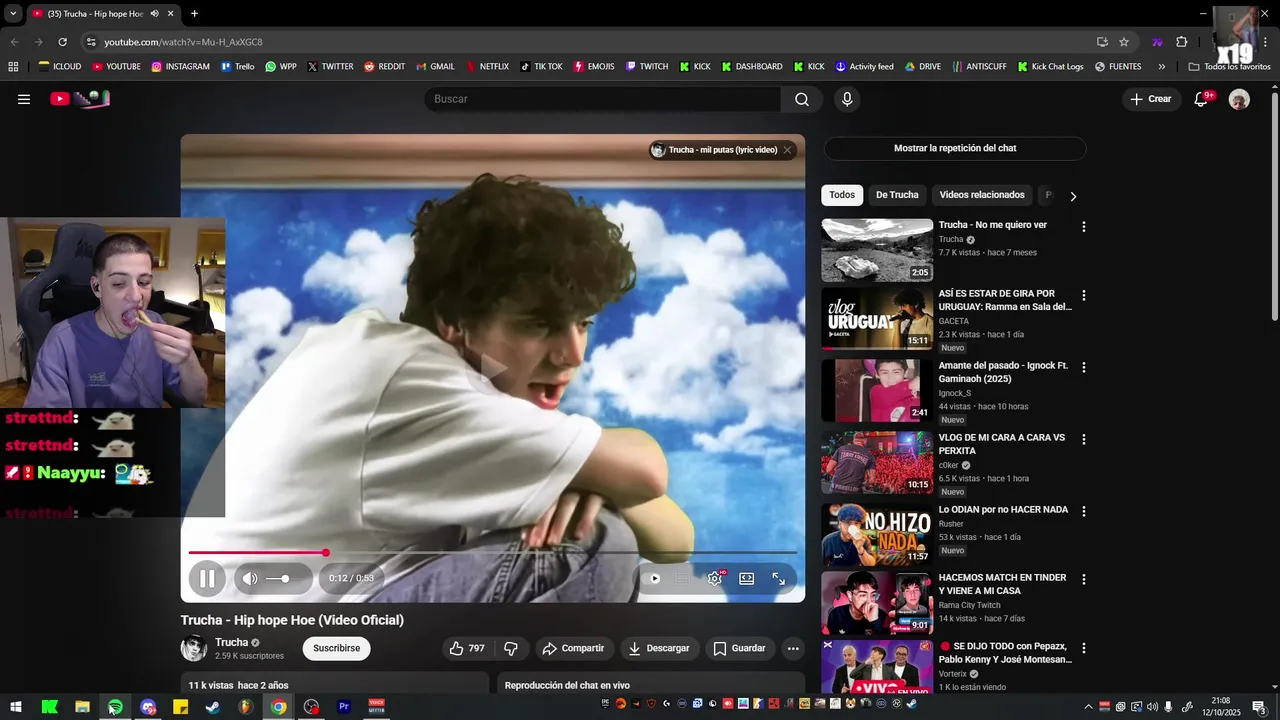Seek on the red video progress bar
This screenshot has height=720, width=1280.
493,552
